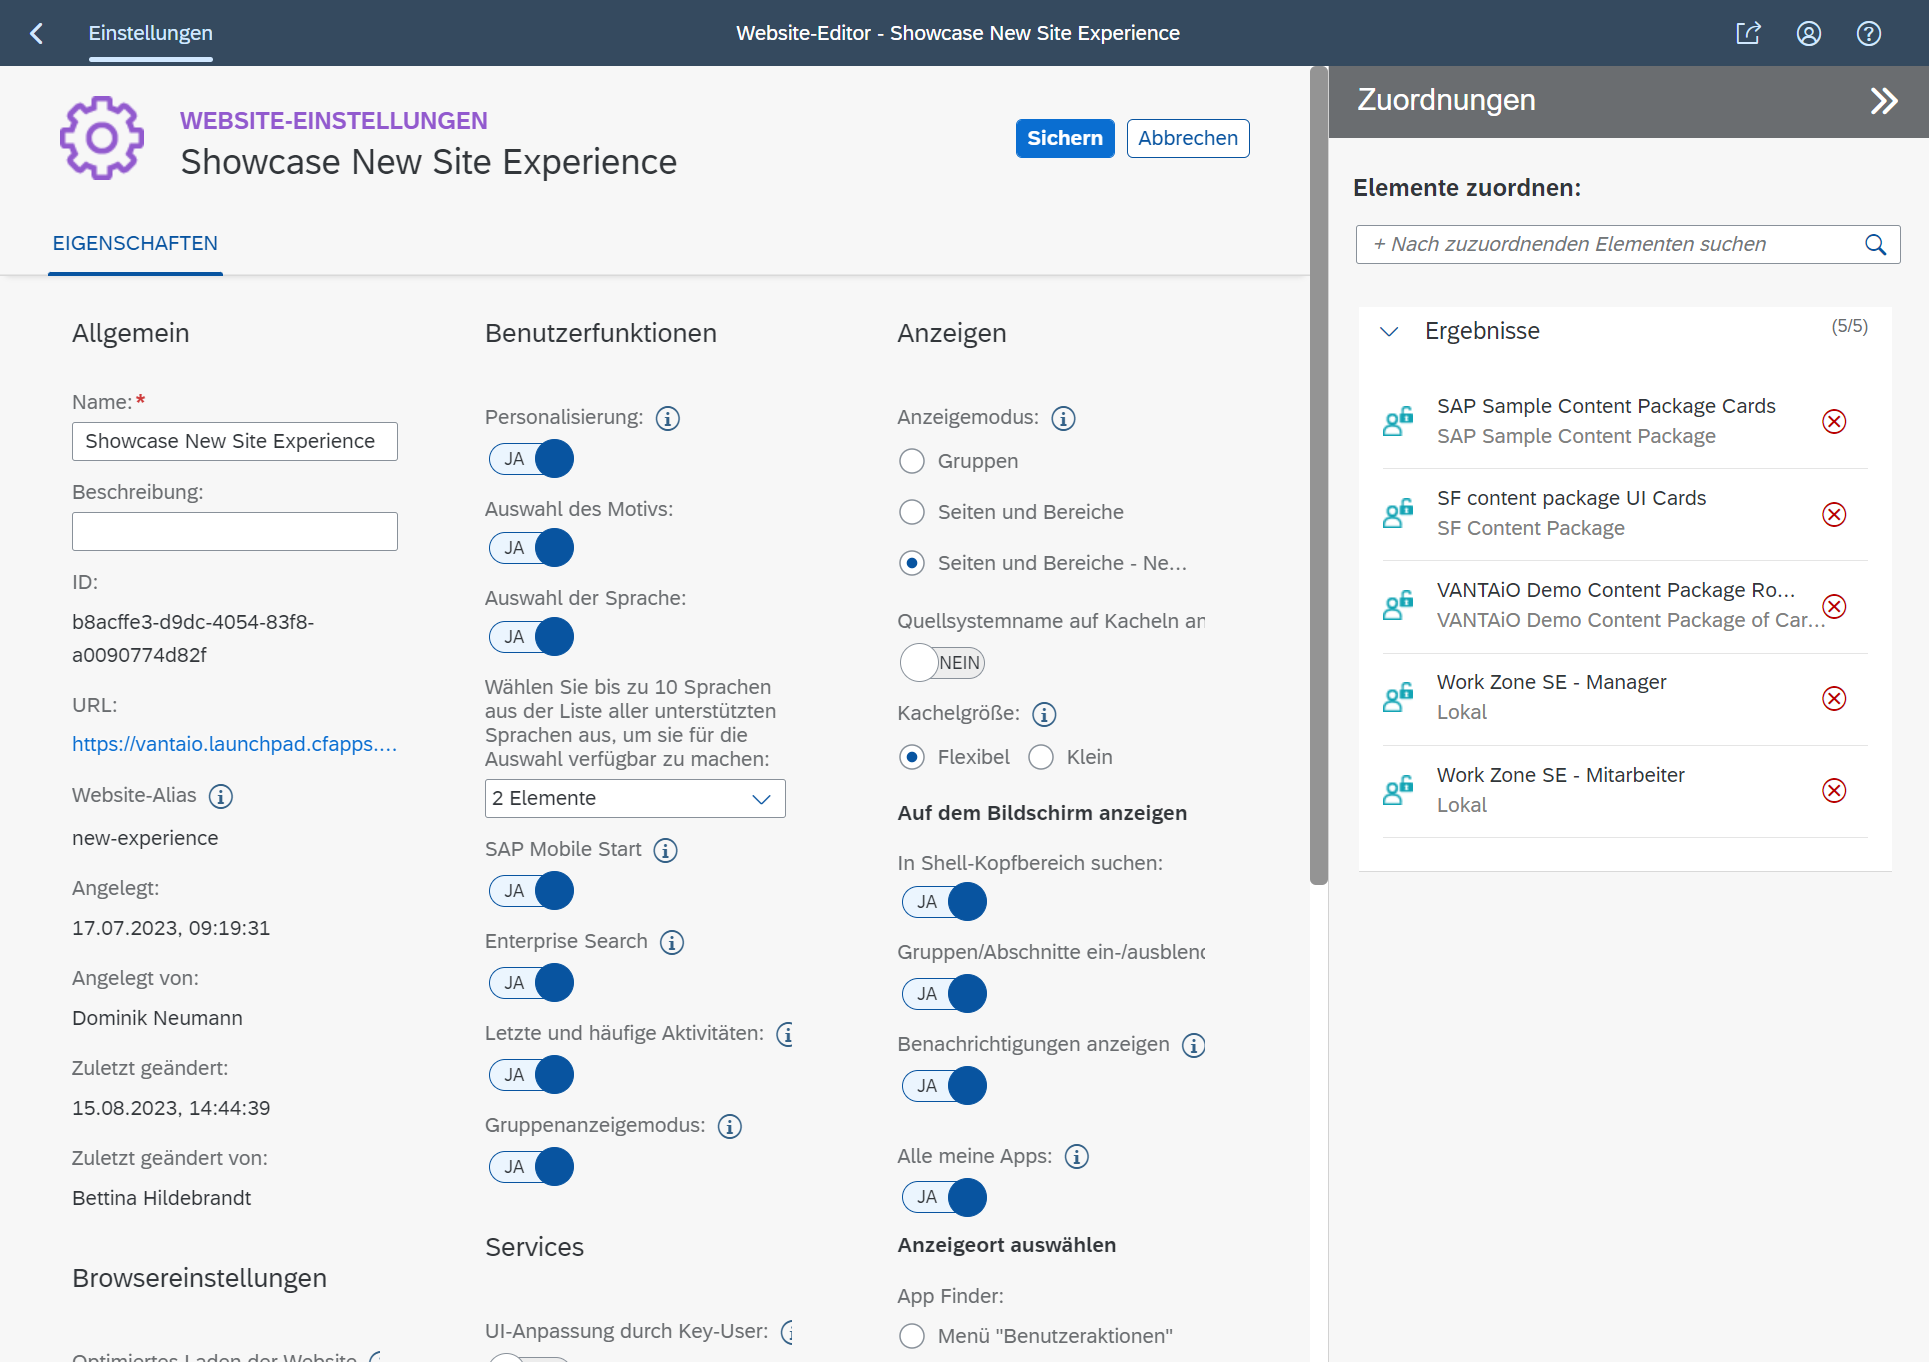Select the Gruppen display mode radio
This screenshot has width=1929, height=1362.
(911, 461)
